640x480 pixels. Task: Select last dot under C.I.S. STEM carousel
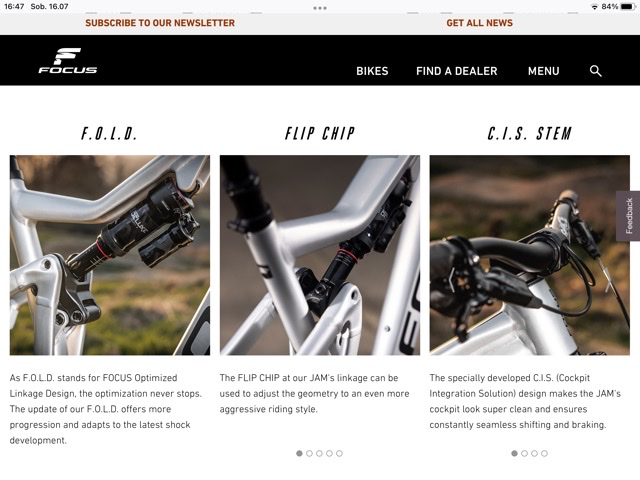click(x=544, y=453)
